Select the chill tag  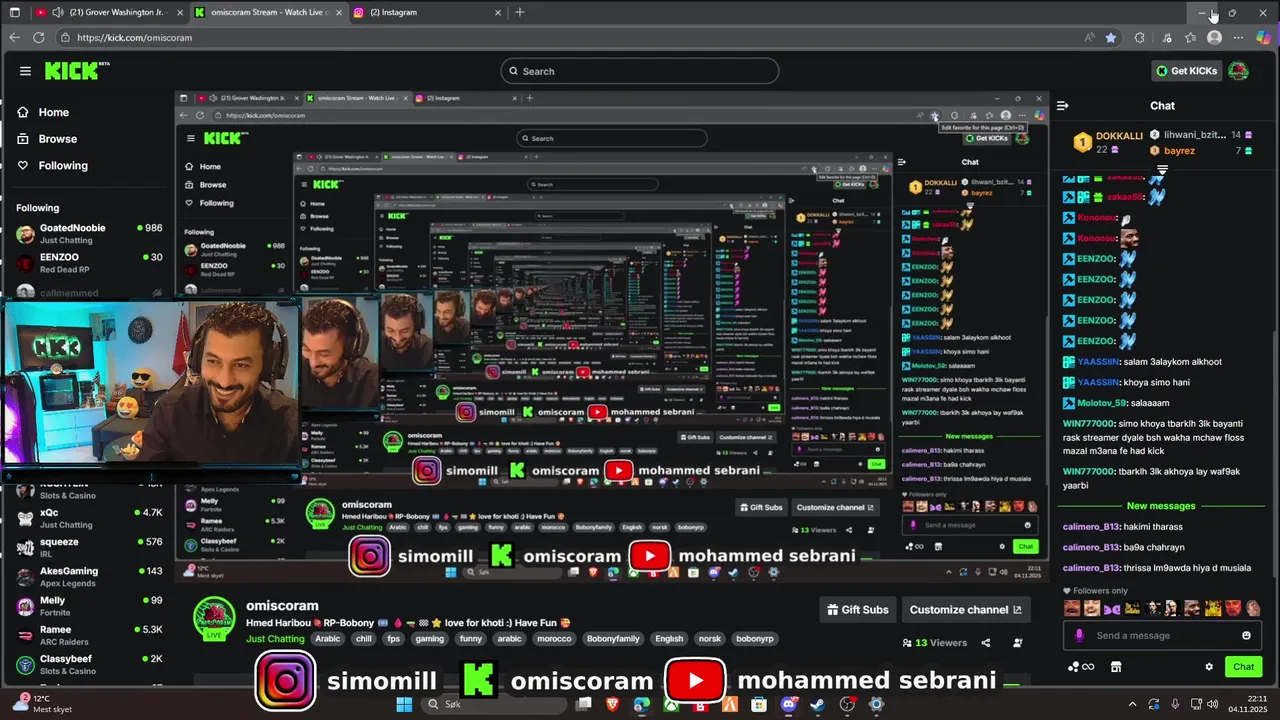coord(364,639)
